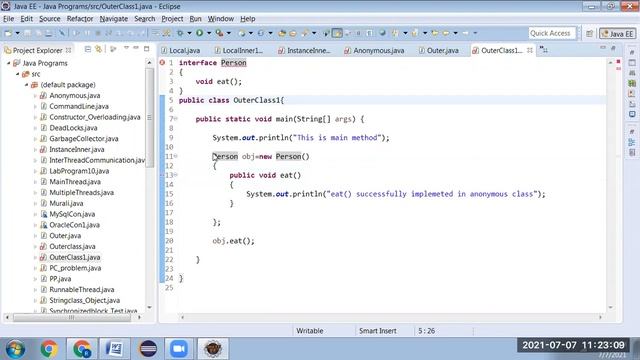Screen dimensions: 640x360
Task: Open the Debug dropdown arrow
Action: coord(189,33)
